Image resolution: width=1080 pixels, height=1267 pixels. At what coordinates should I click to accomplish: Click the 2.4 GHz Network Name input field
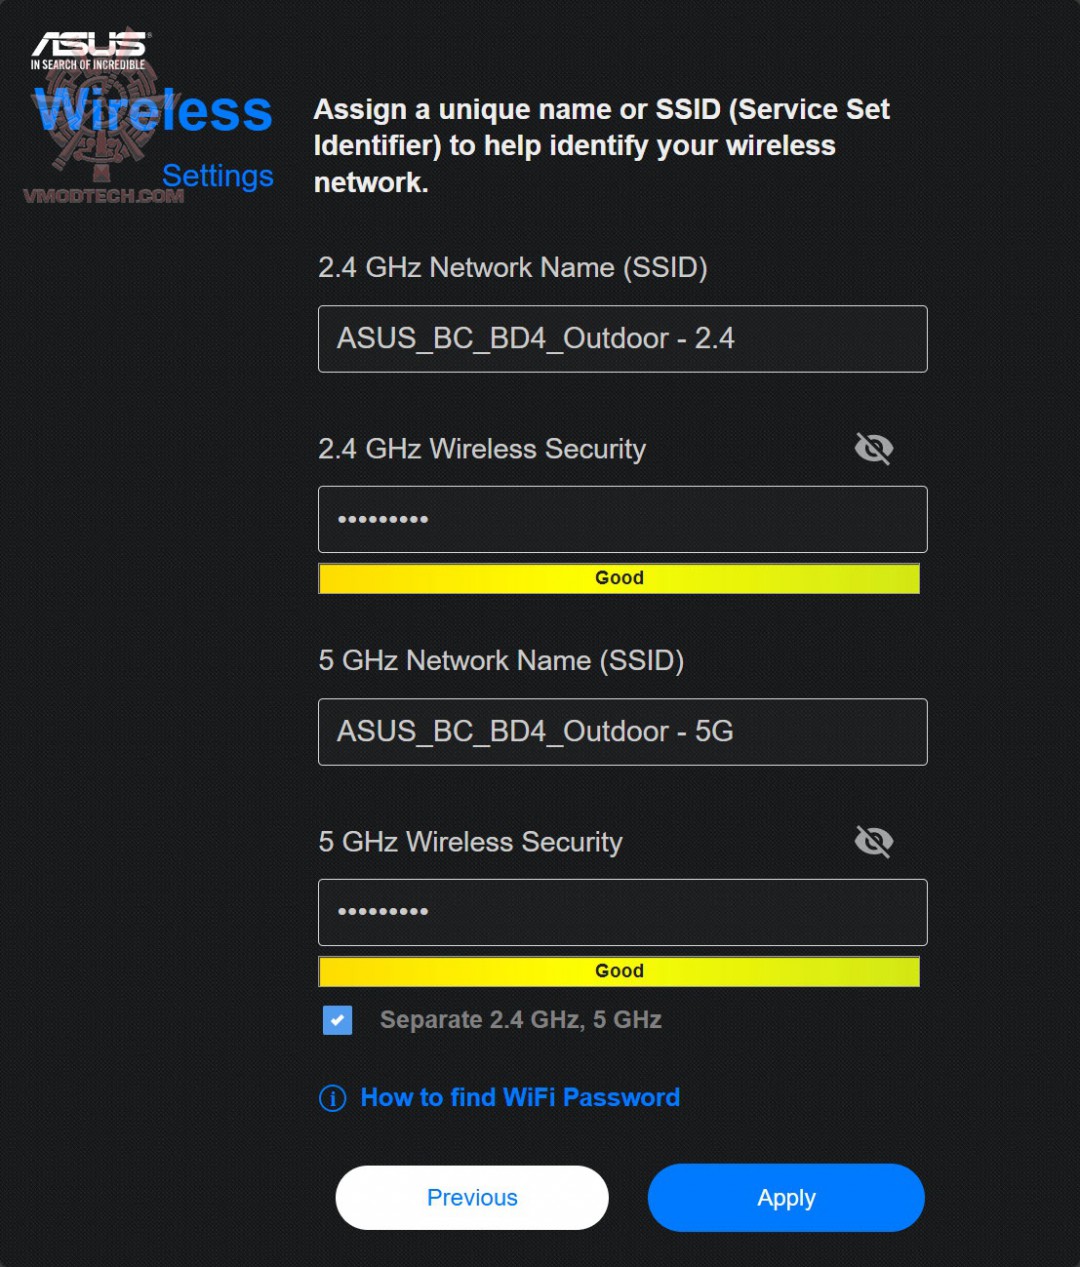coord(622,339)
